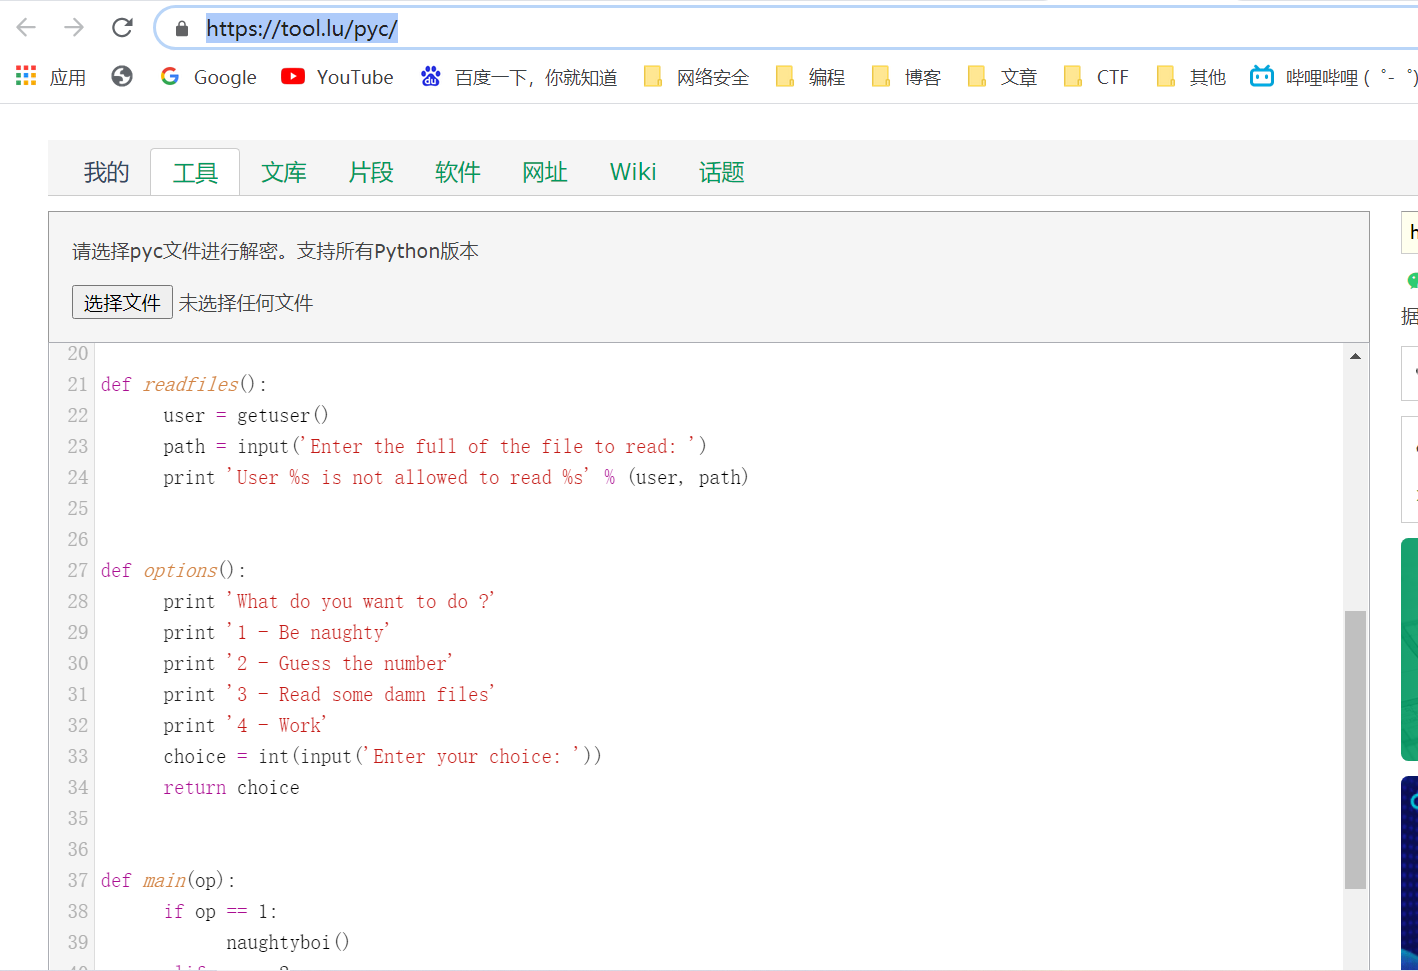Open the Google bookmark
The width and height of the screenshot is (1418, 971).
point(208,77)
